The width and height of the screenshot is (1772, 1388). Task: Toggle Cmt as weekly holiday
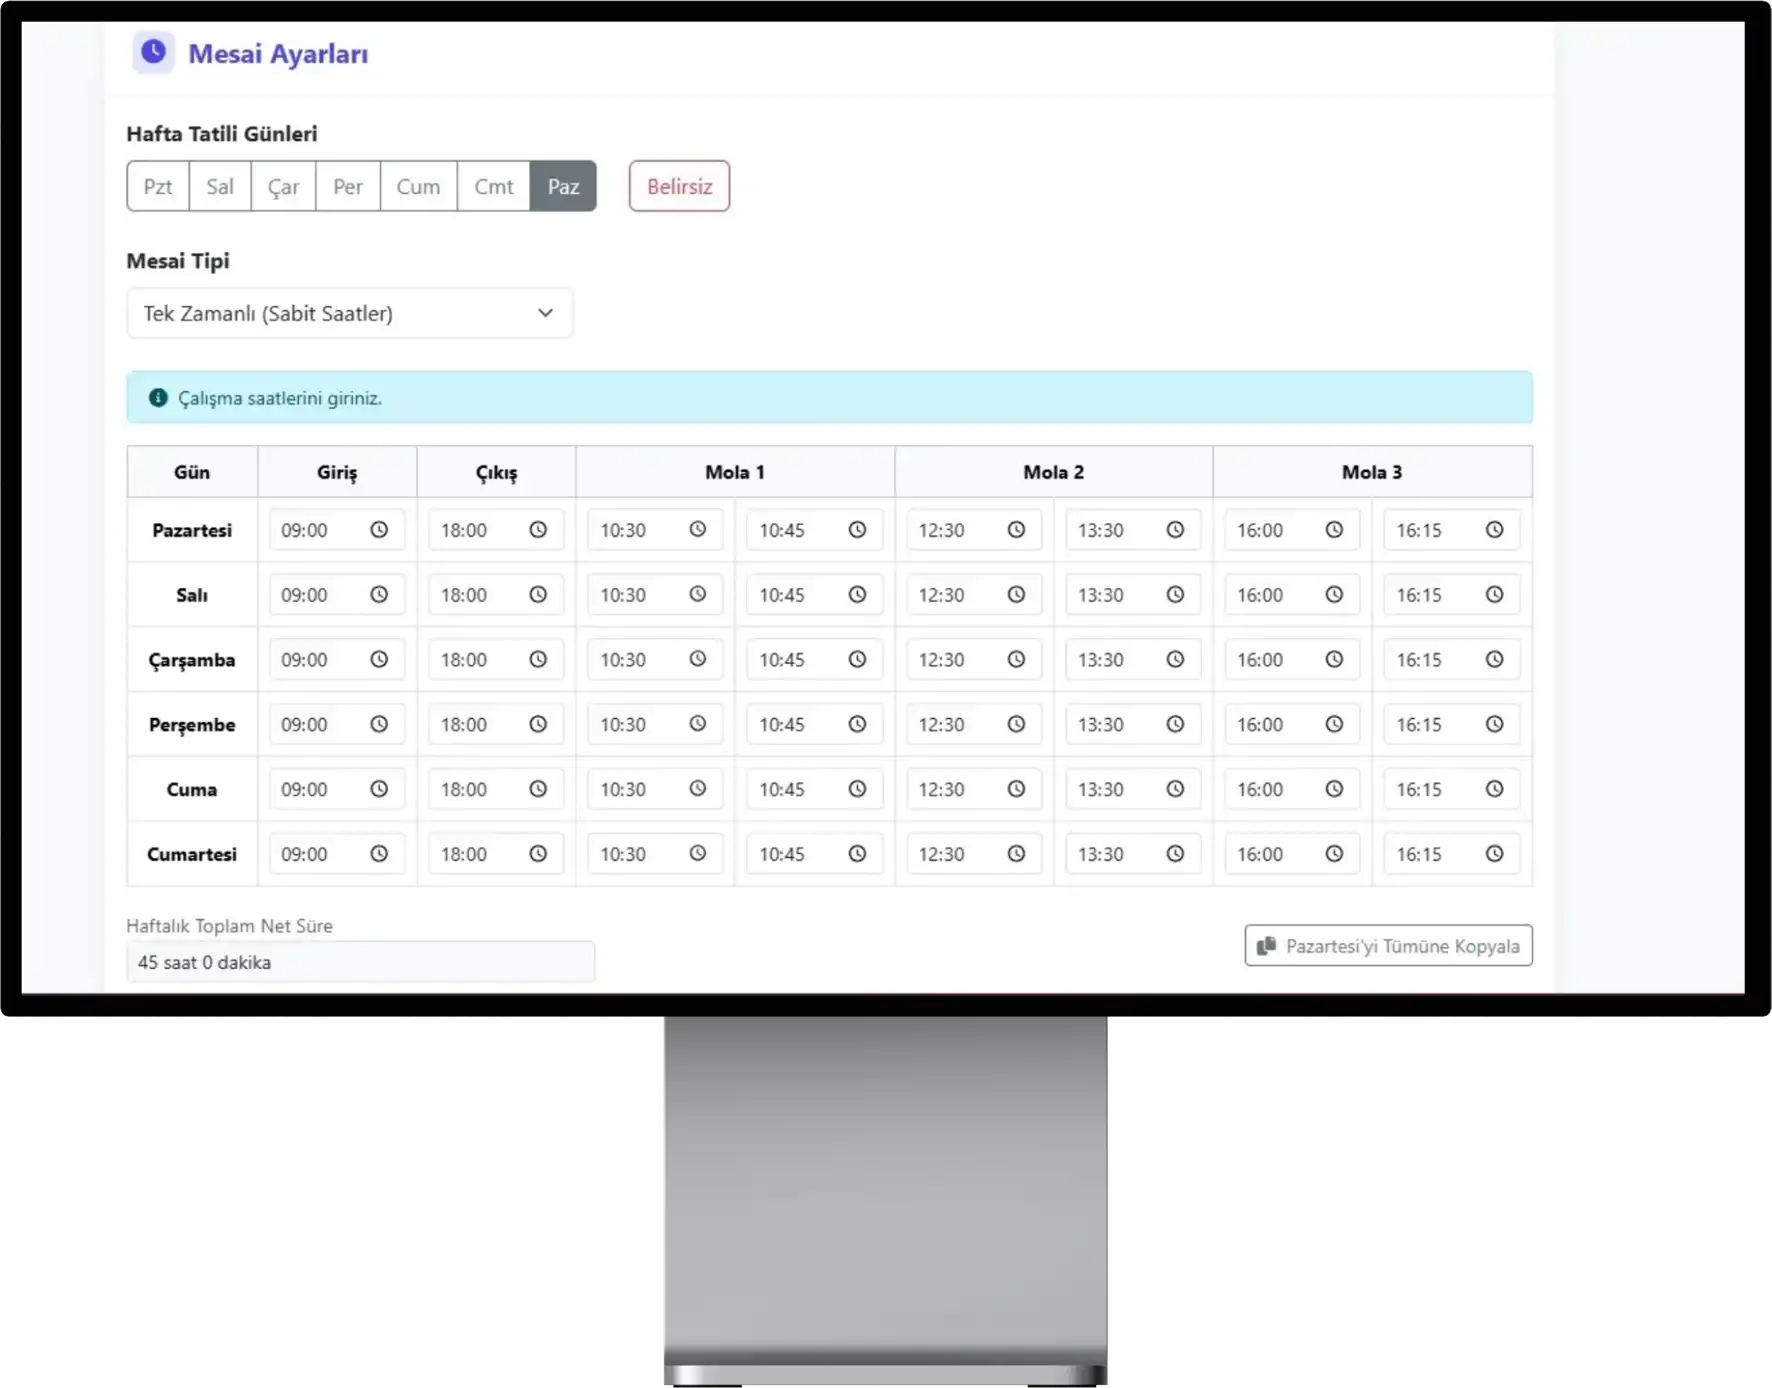pos(493,187)
